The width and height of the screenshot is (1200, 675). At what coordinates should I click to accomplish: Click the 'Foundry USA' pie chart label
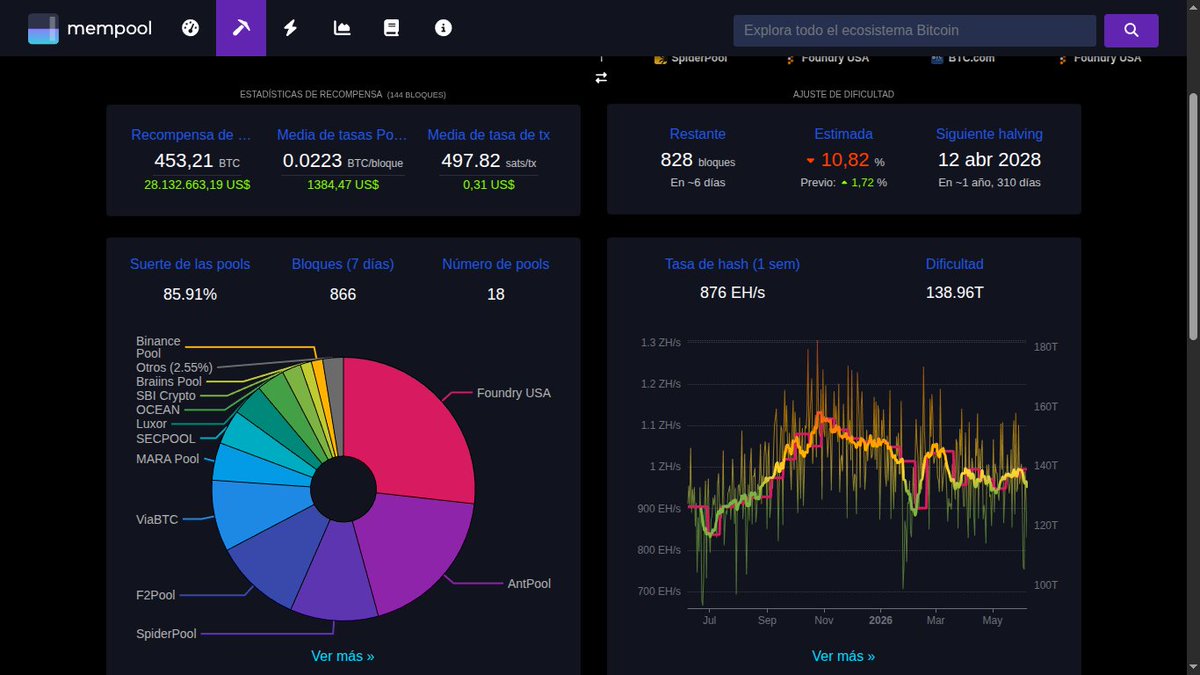(x=513, y=393)
